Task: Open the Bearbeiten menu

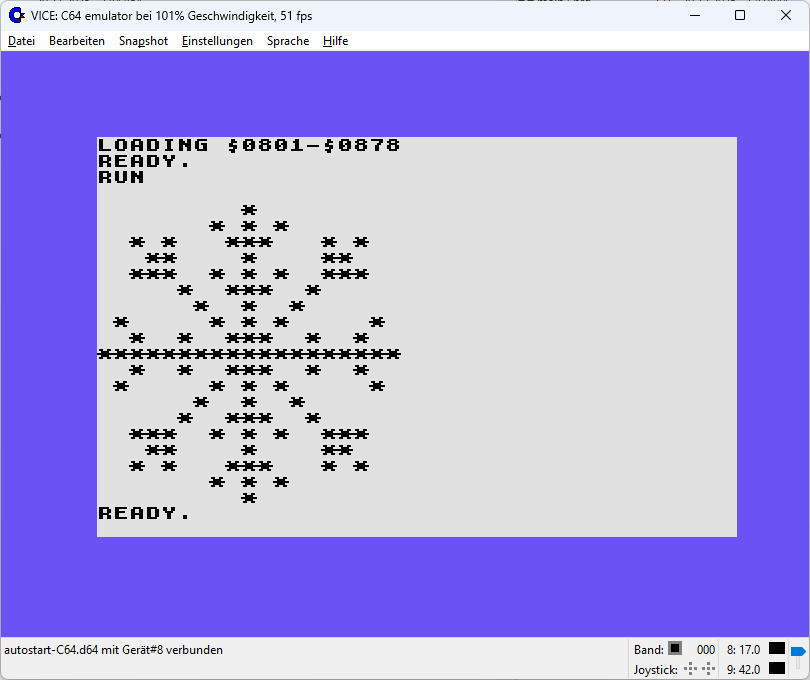Action: pos(77,41)
